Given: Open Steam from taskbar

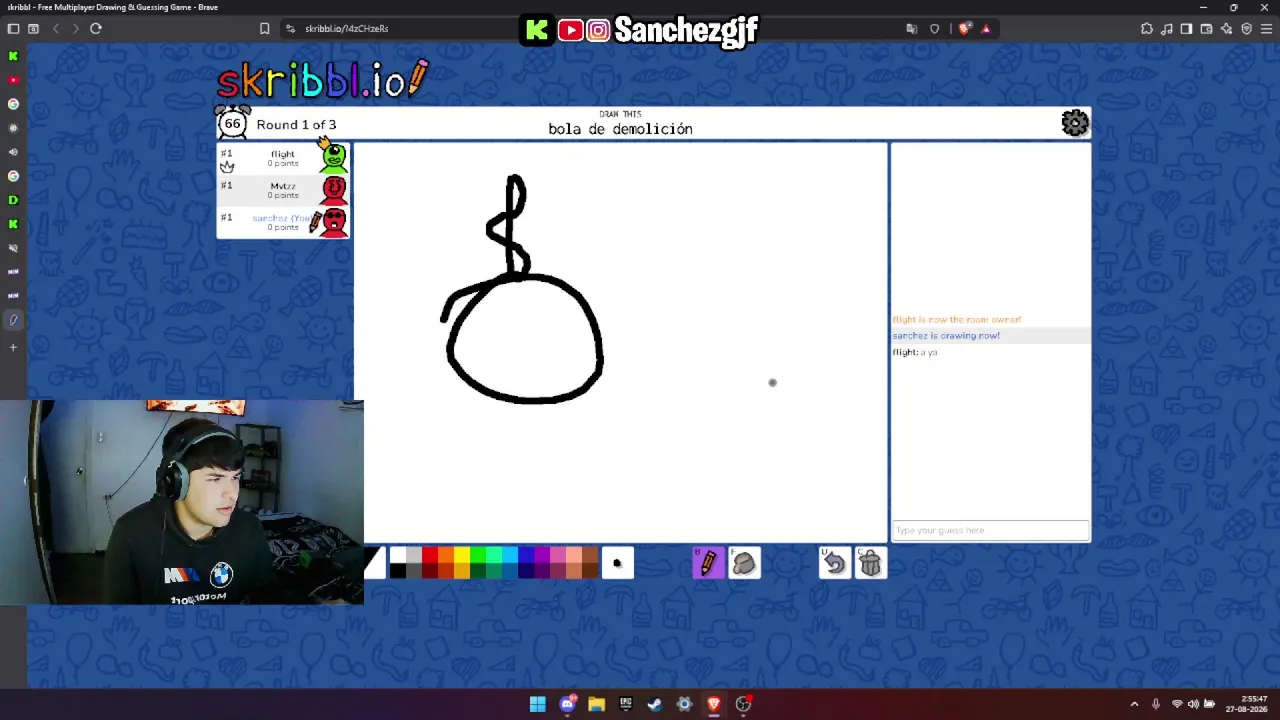Looking at the screenshot, I should pos(655,704).
